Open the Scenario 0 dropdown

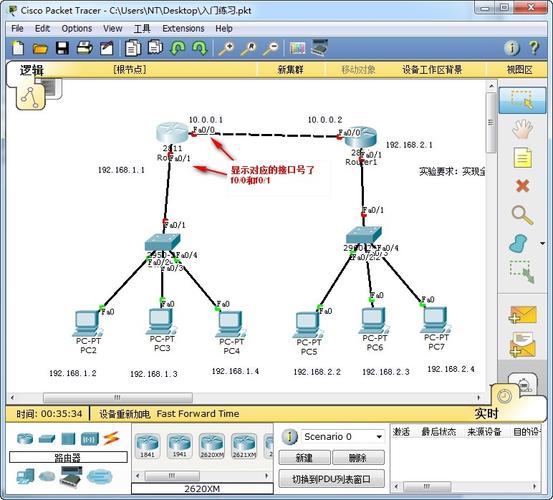point(342,437)
